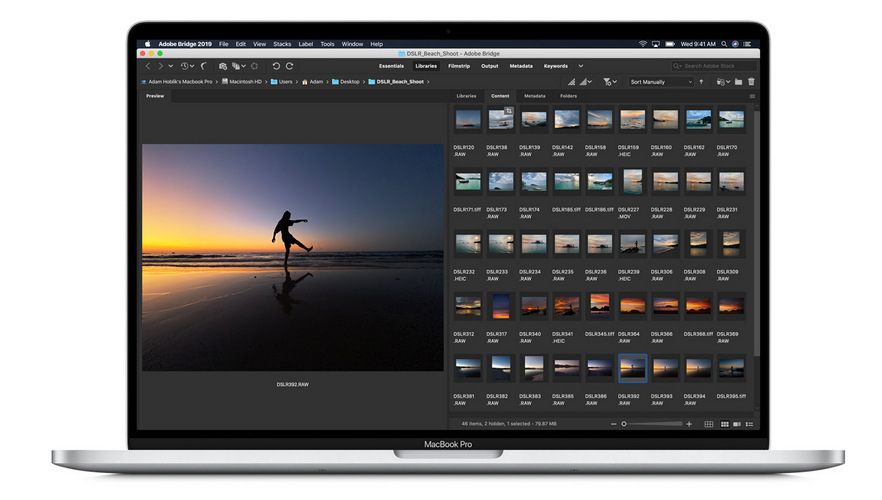Open the Tools menu
The height and width of the screenshot is (500, 882).
(x=327, y=44)
